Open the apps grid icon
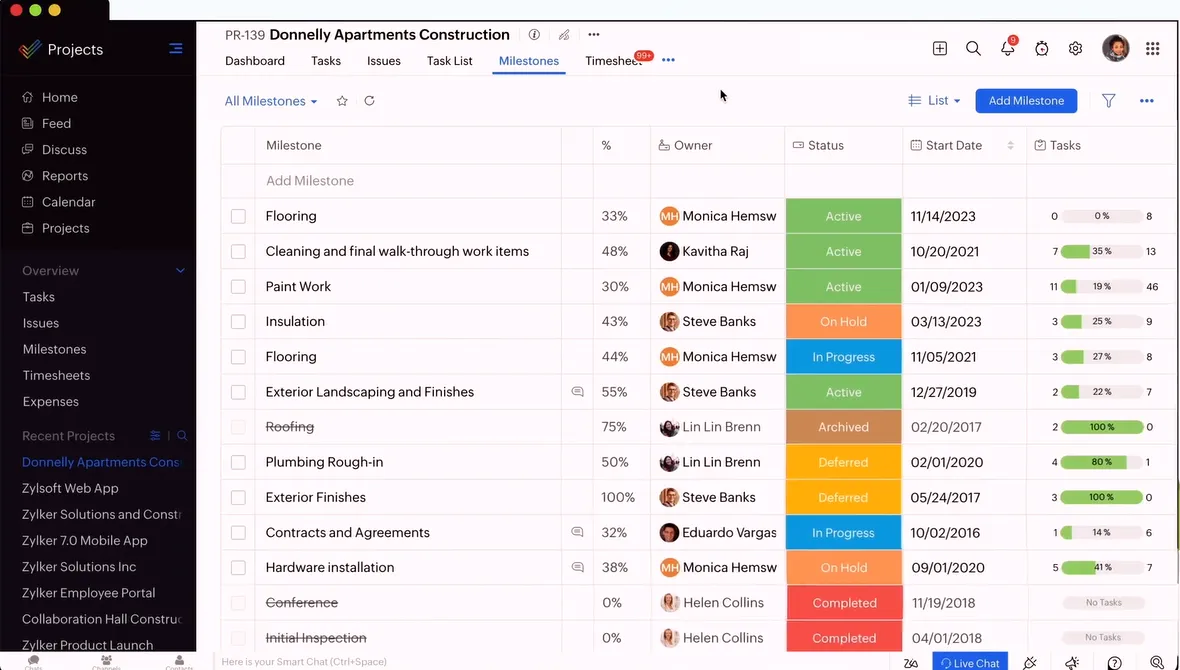The image size is (1180, 670). 1152,48
